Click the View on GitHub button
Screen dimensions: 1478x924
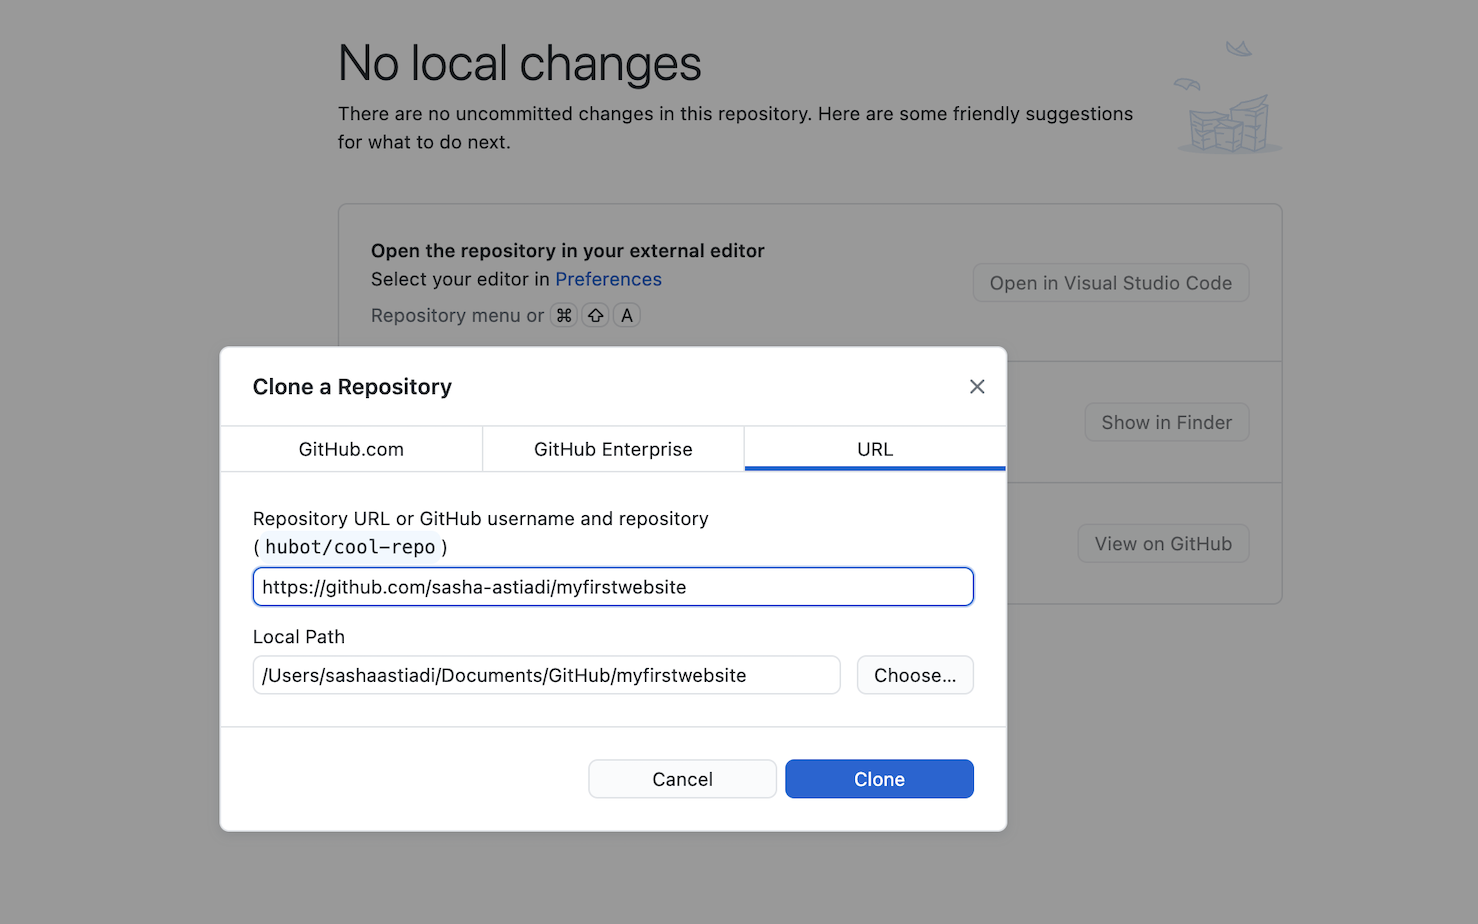click(x=1162, y=544)
